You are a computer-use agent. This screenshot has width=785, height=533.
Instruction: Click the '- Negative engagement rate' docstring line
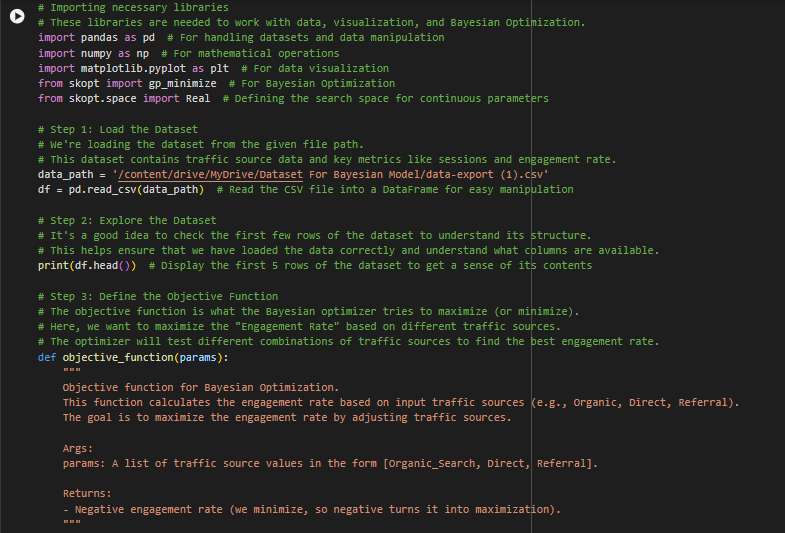[312, 509]
